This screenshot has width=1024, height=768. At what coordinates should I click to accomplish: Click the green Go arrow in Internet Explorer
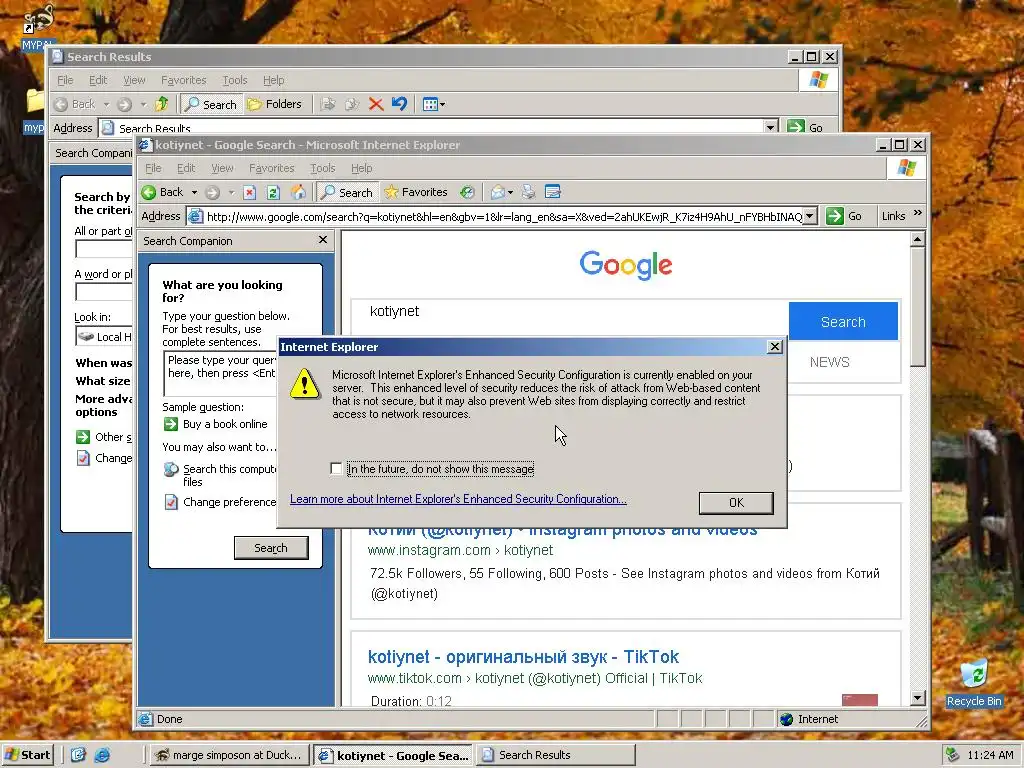835,216
